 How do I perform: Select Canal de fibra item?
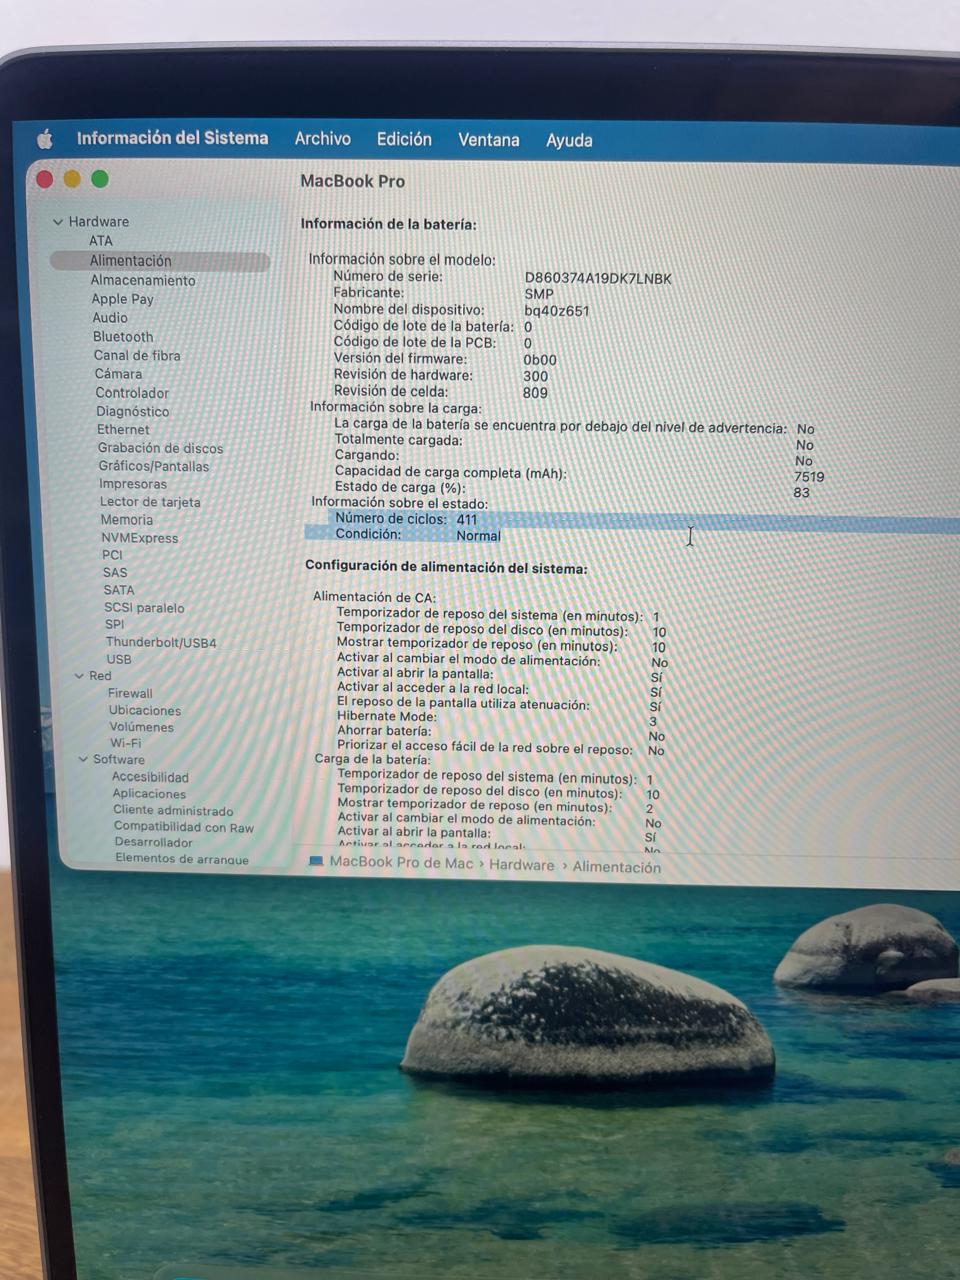pyautogui.click(x=137, y=356)
